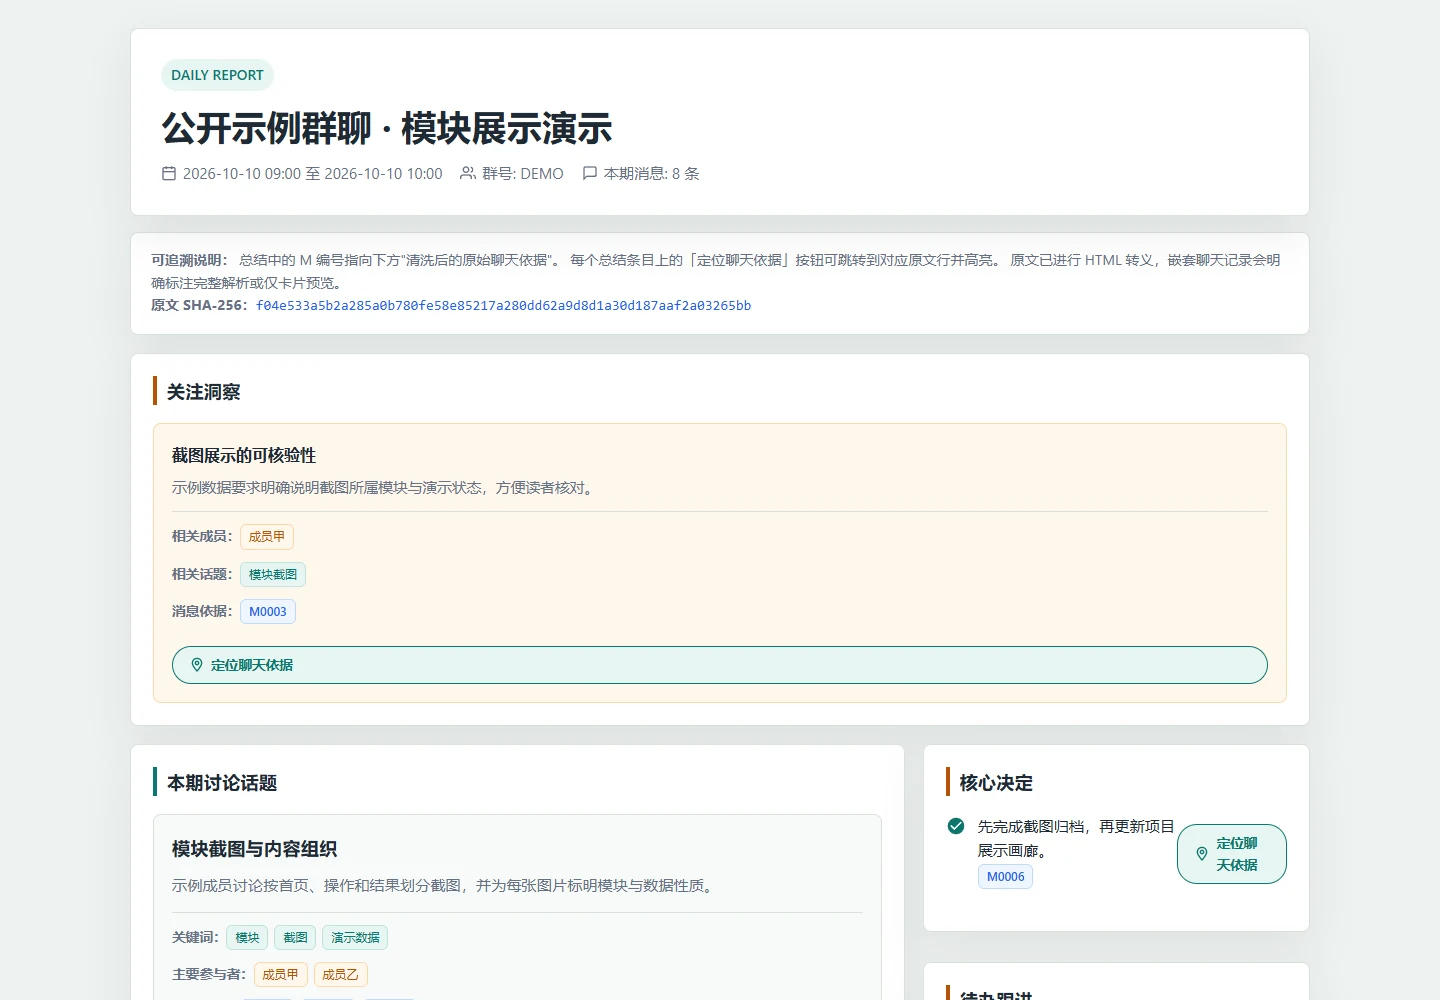Click the 可追溯说明 label
This screenshot has width=1440, height=1000.
pos(189,260)
